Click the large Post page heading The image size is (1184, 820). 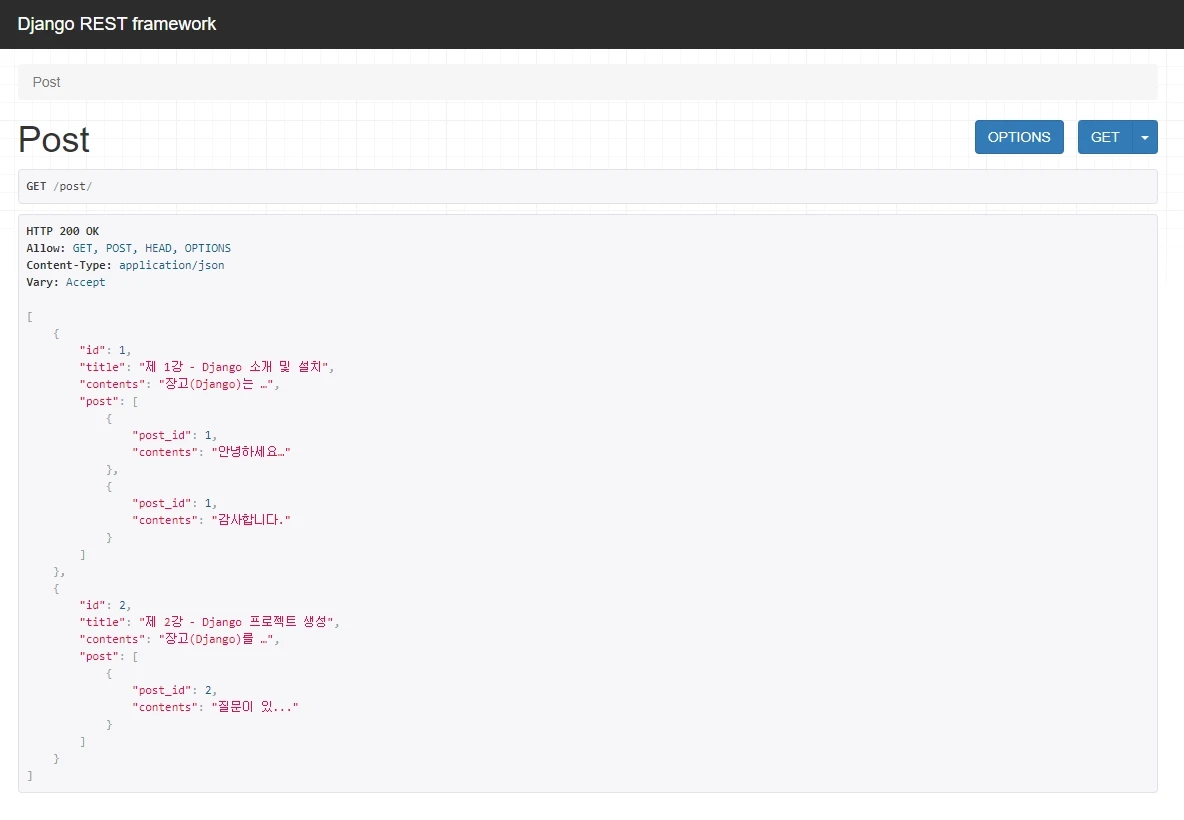(x=54, y=140)
